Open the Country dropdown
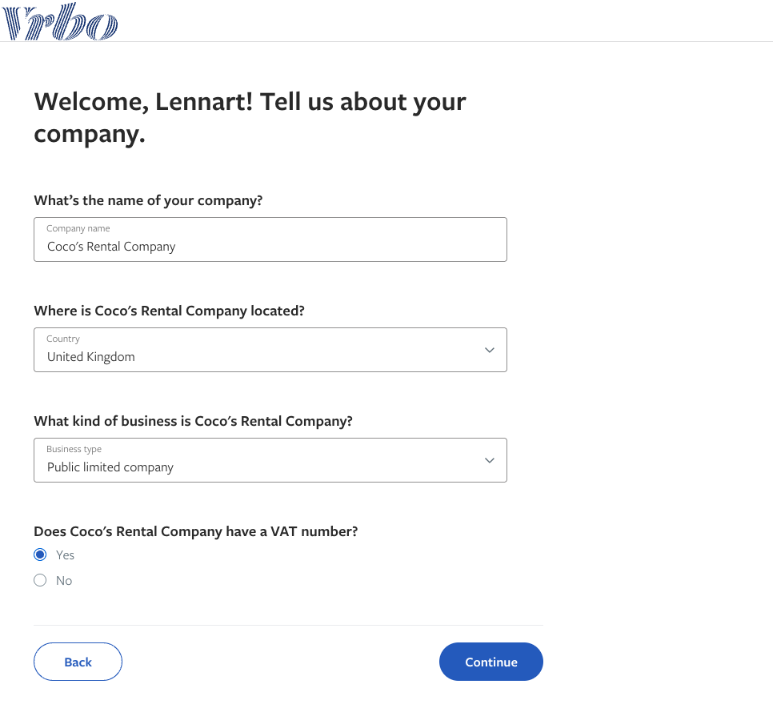 (x=270, y=350)
